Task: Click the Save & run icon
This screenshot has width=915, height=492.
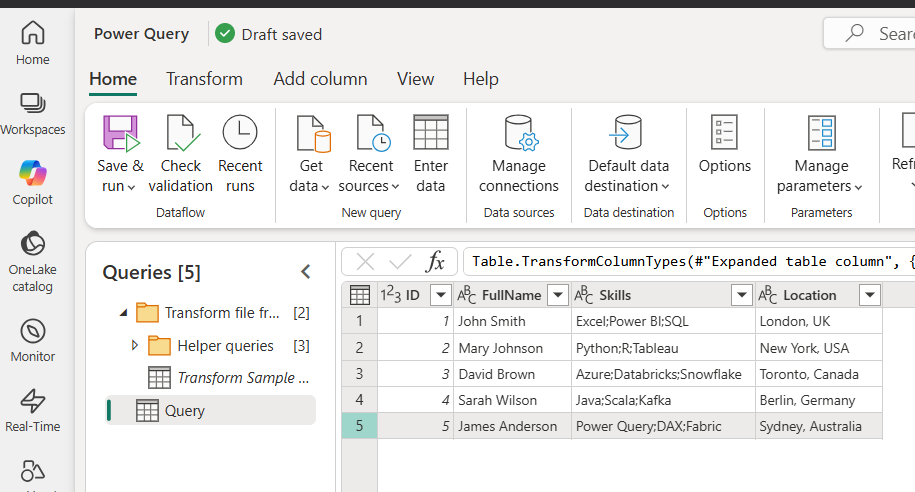Action: pyautogui.click(x=120, y=134)
